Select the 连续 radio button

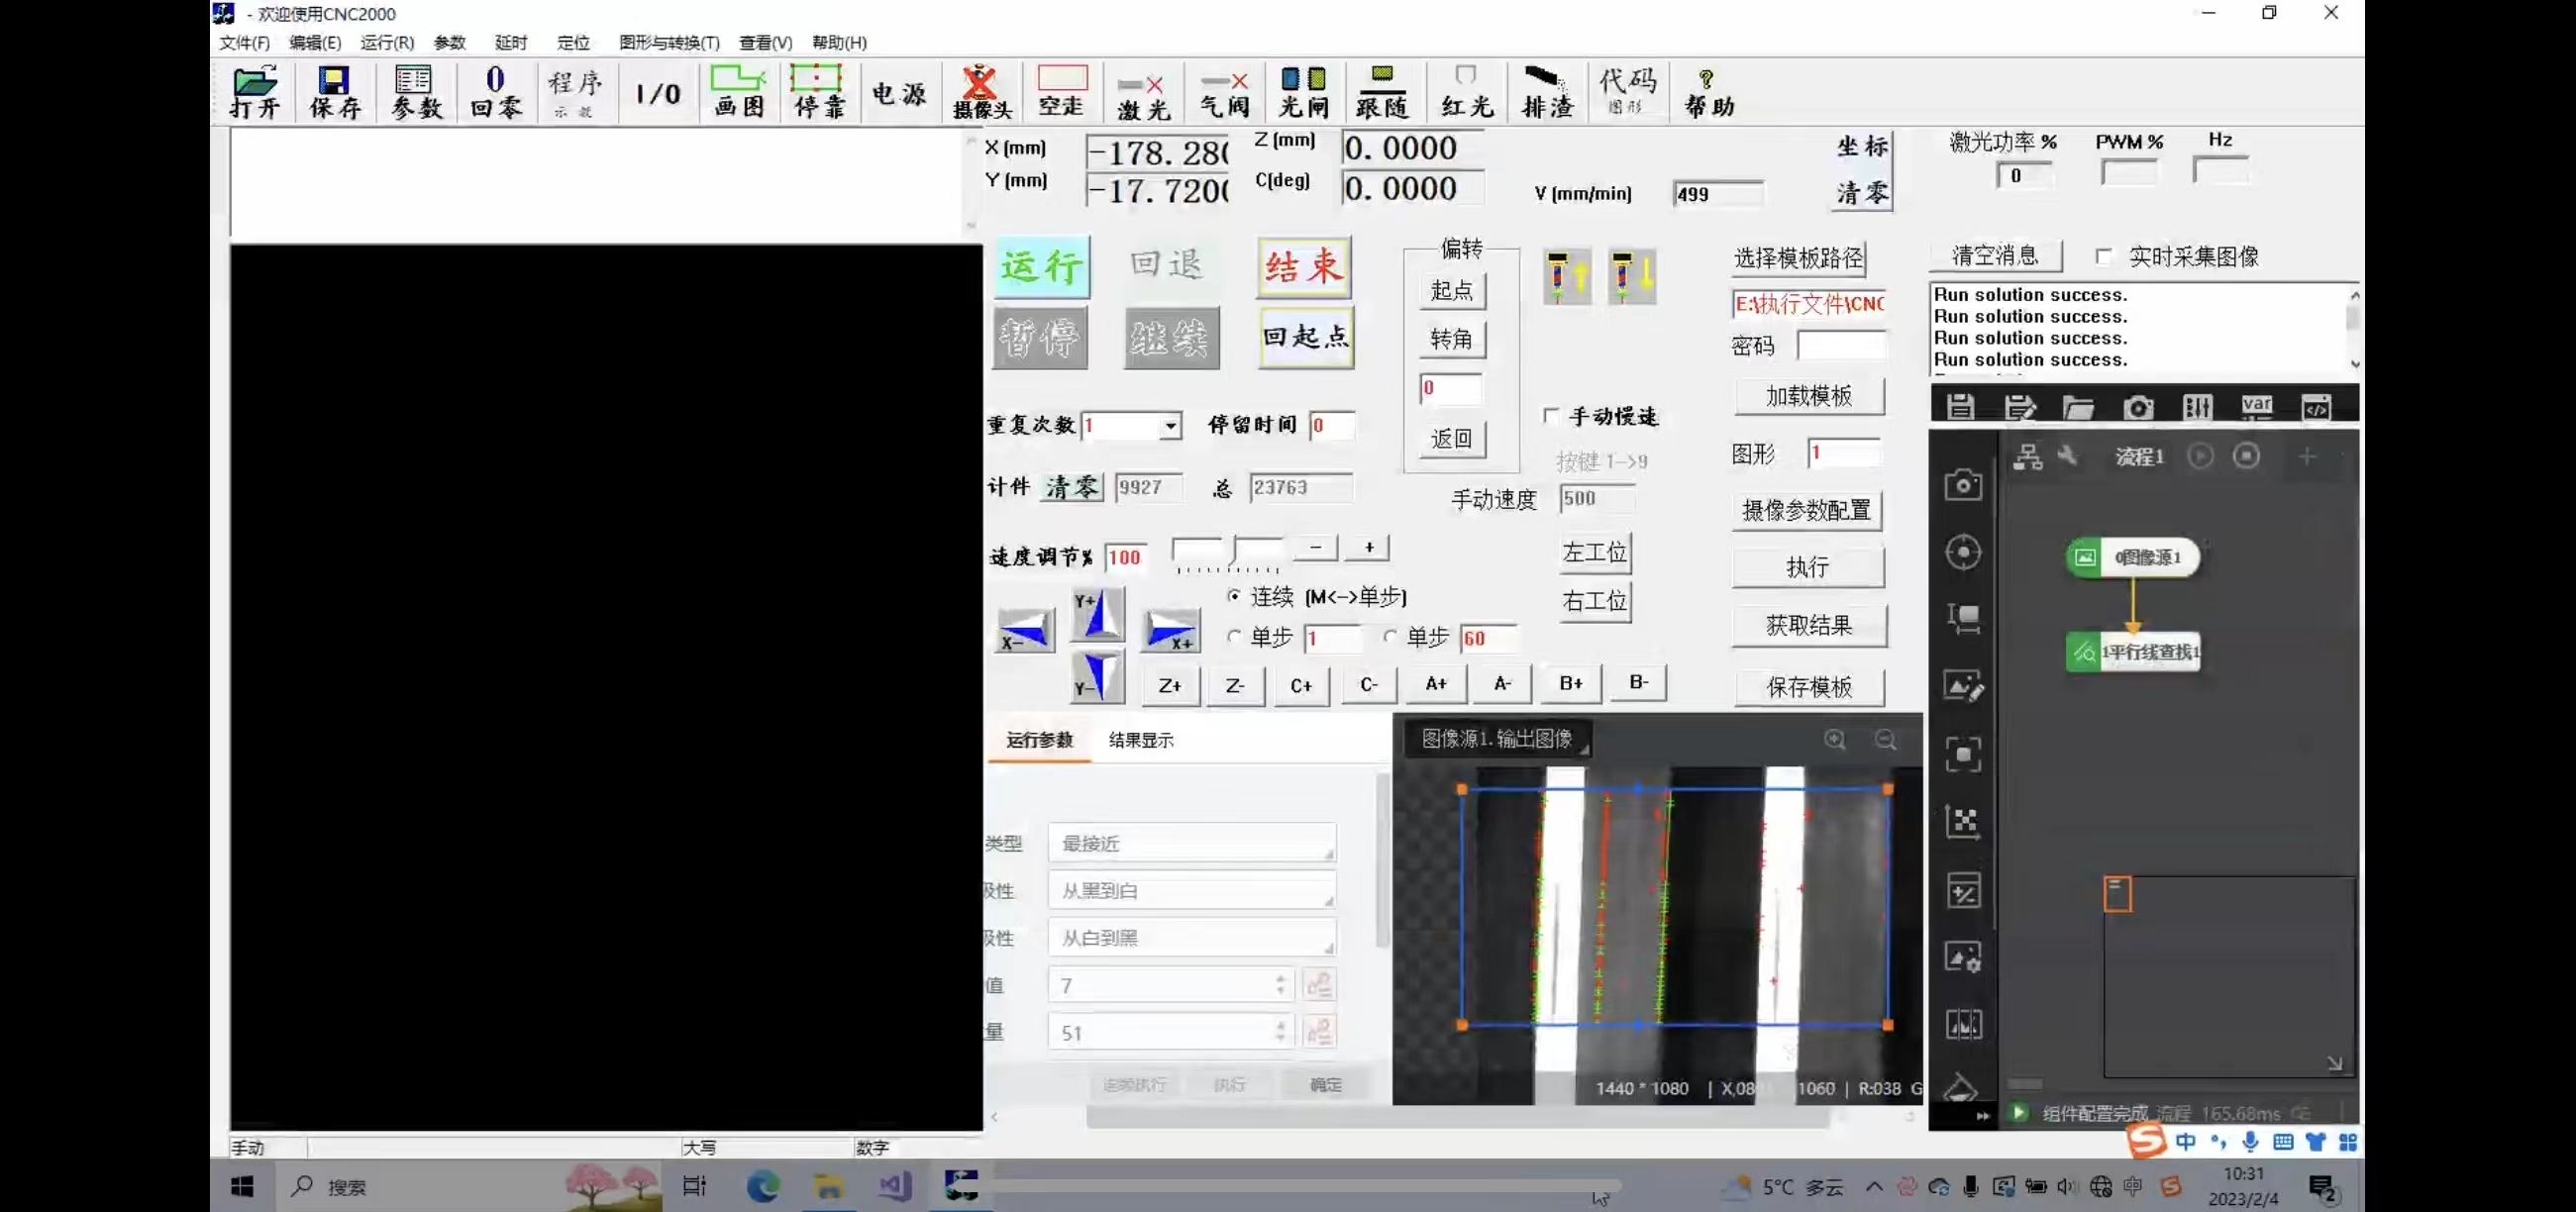point(1234,596)
